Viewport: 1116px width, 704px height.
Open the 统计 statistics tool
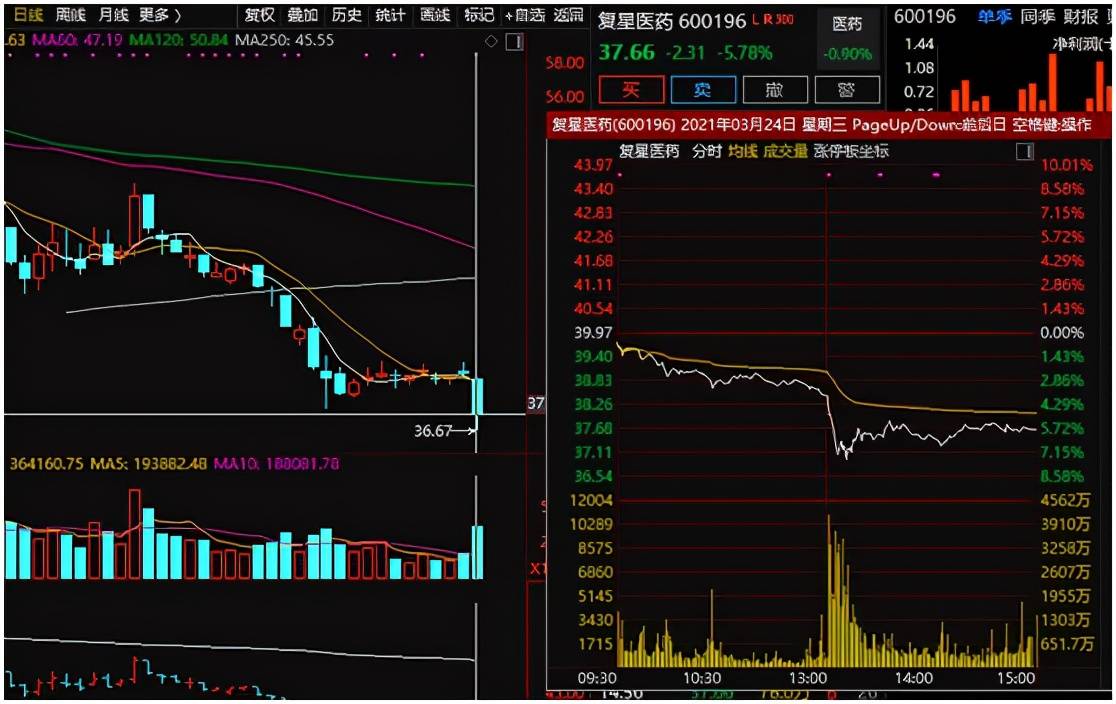click(390, 15)
